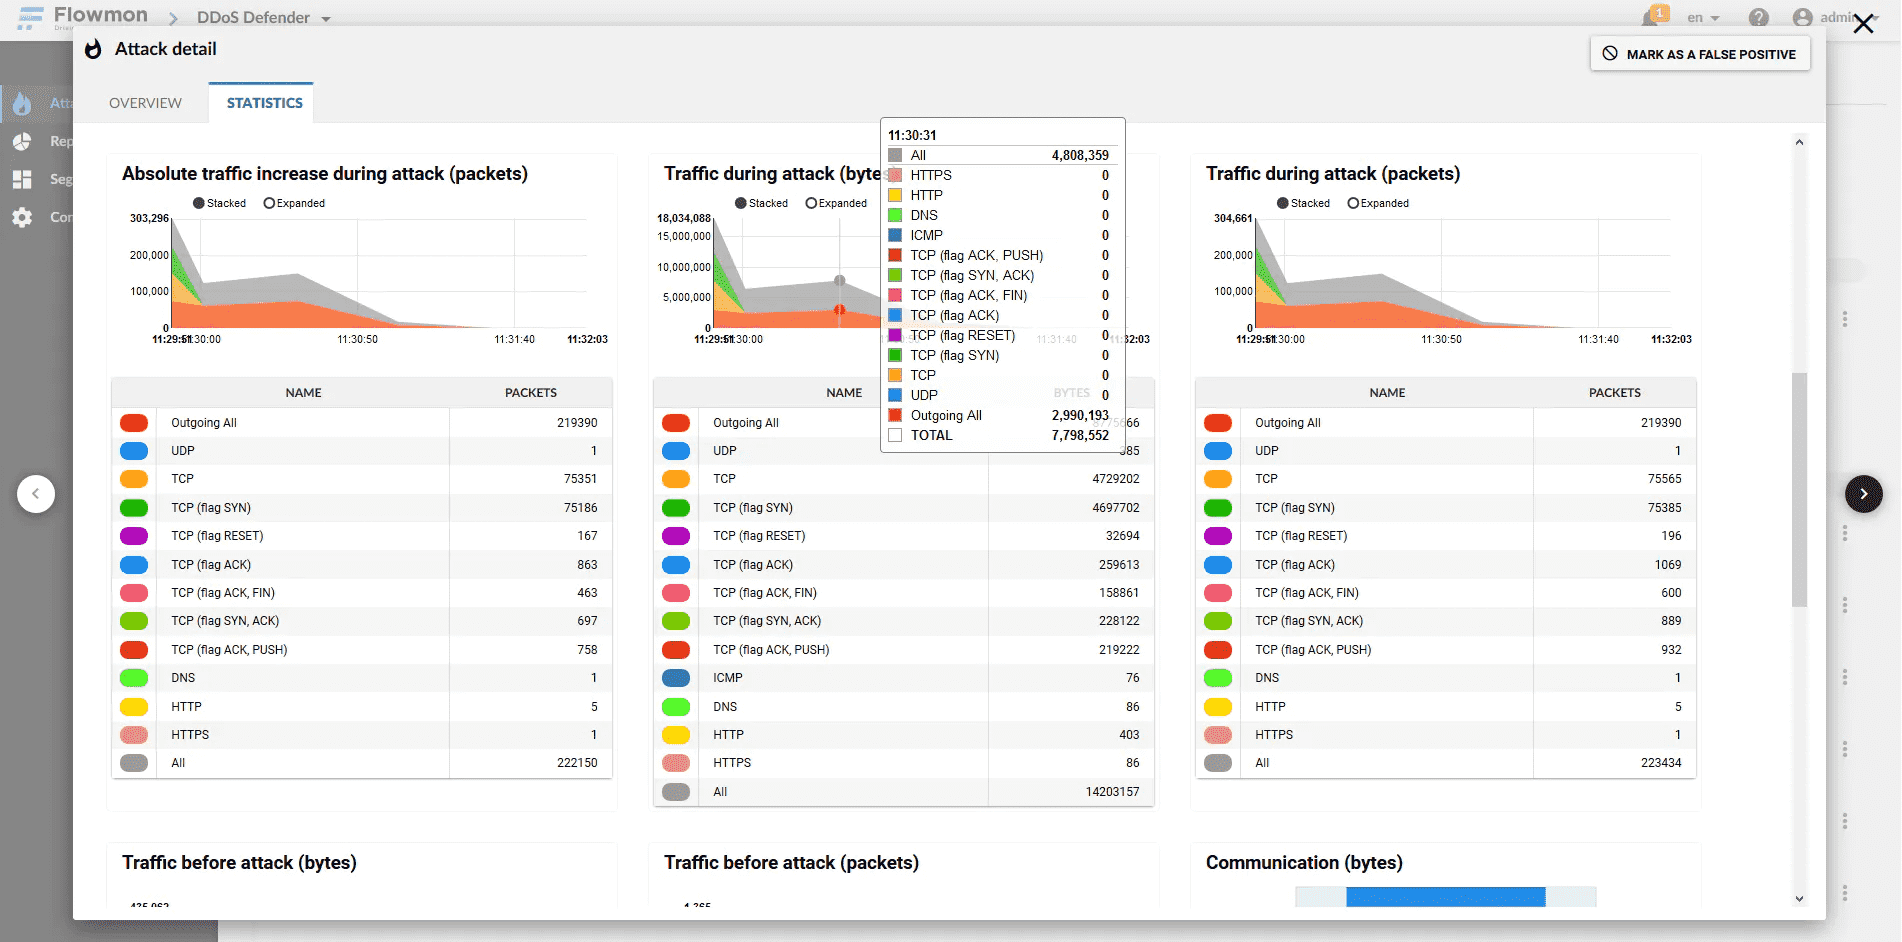The width and height of the screenshot is (1902, 942).
Task: Open the help question mark icon
Action: (x=1758, y=18)
